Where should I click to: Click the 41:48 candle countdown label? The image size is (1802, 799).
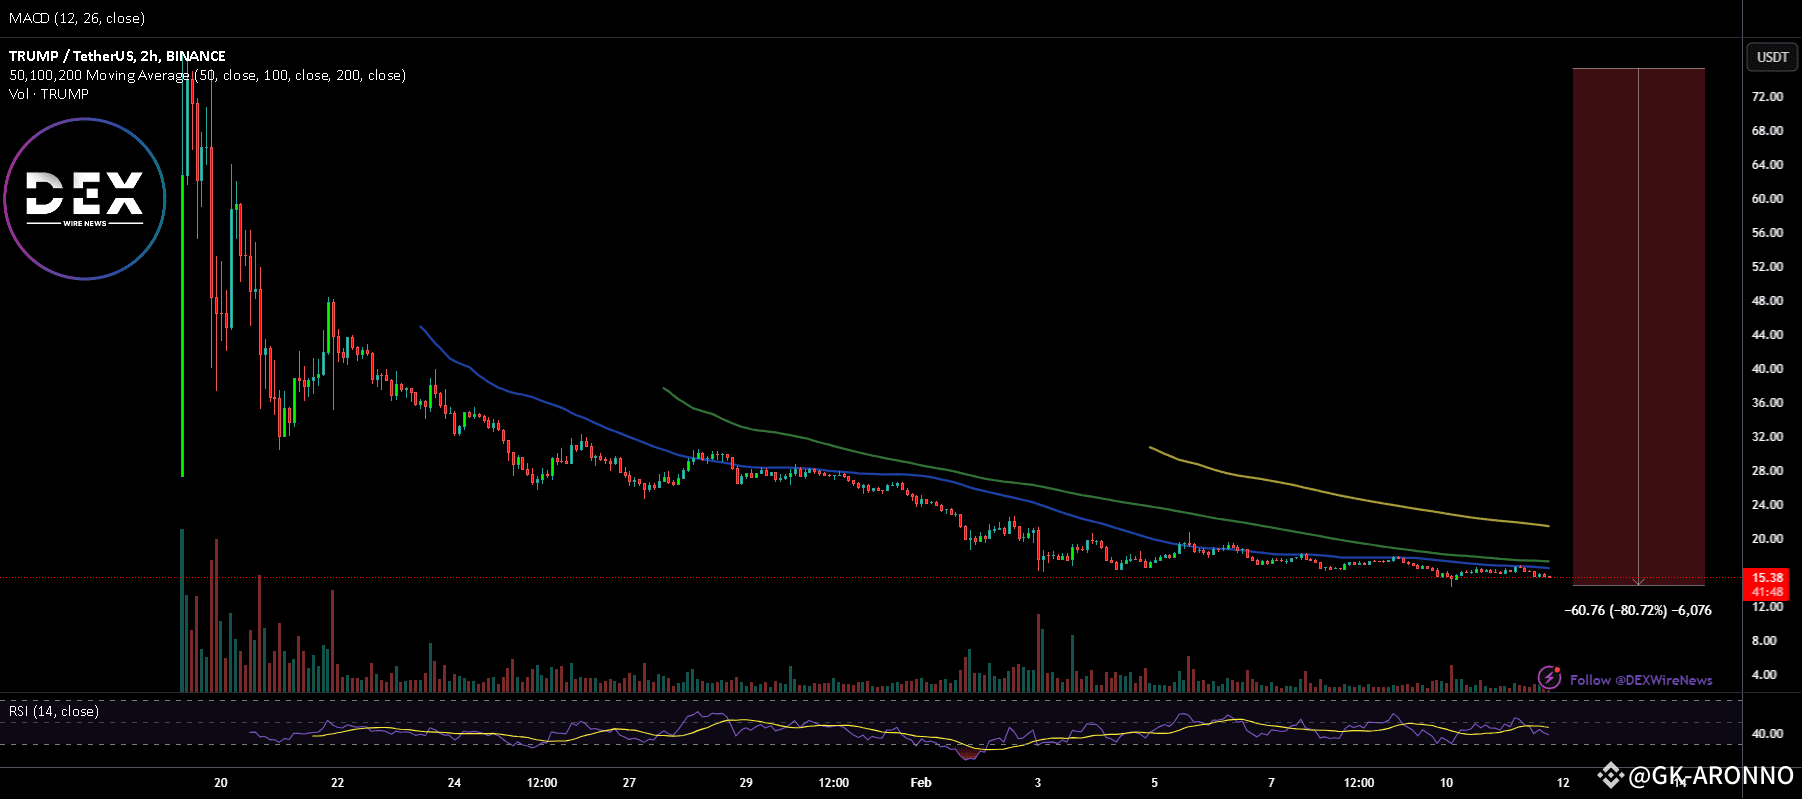[1768, 592]
